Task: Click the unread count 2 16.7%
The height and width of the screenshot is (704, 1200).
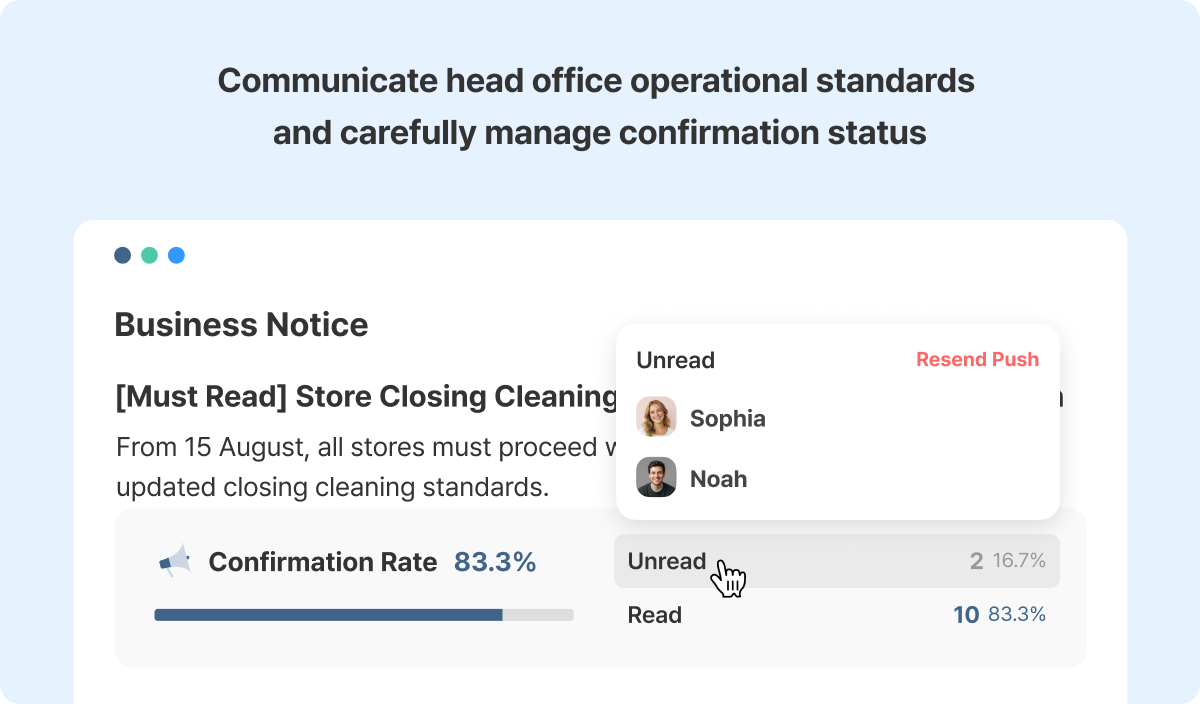Action: 1008,561
